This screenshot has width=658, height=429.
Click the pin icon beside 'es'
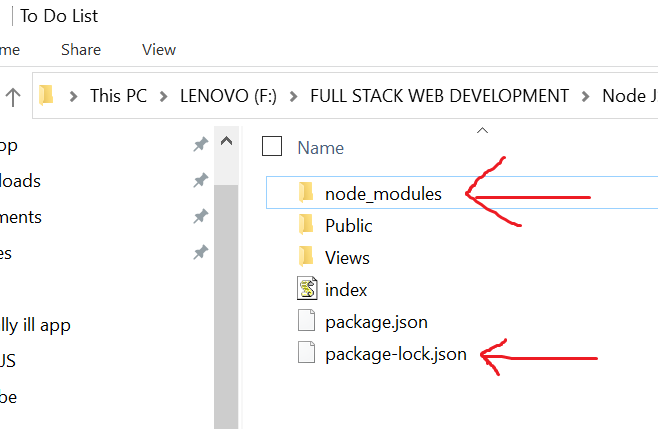click(201, 253)
